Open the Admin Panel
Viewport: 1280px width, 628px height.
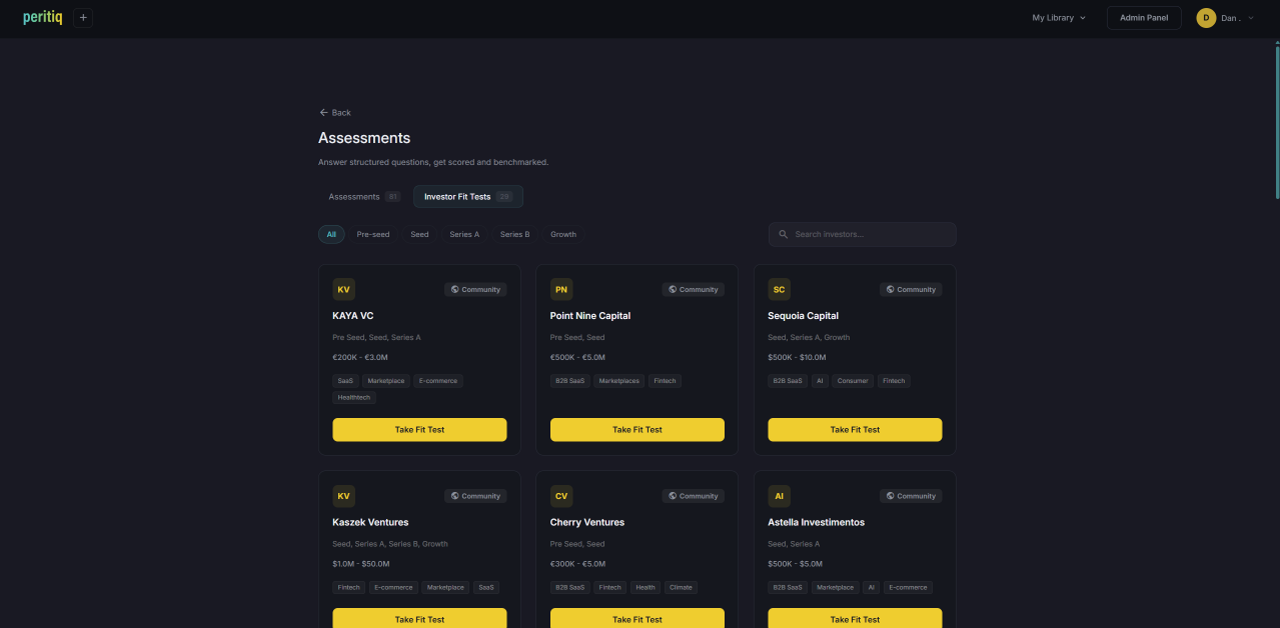[x=1144, y=18]
